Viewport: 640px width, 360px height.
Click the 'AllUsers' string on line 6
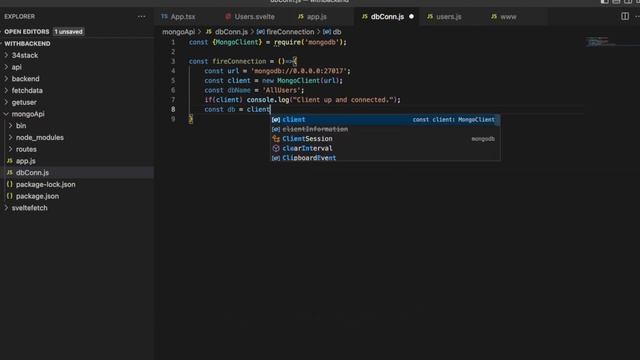[x=282, y=90]
